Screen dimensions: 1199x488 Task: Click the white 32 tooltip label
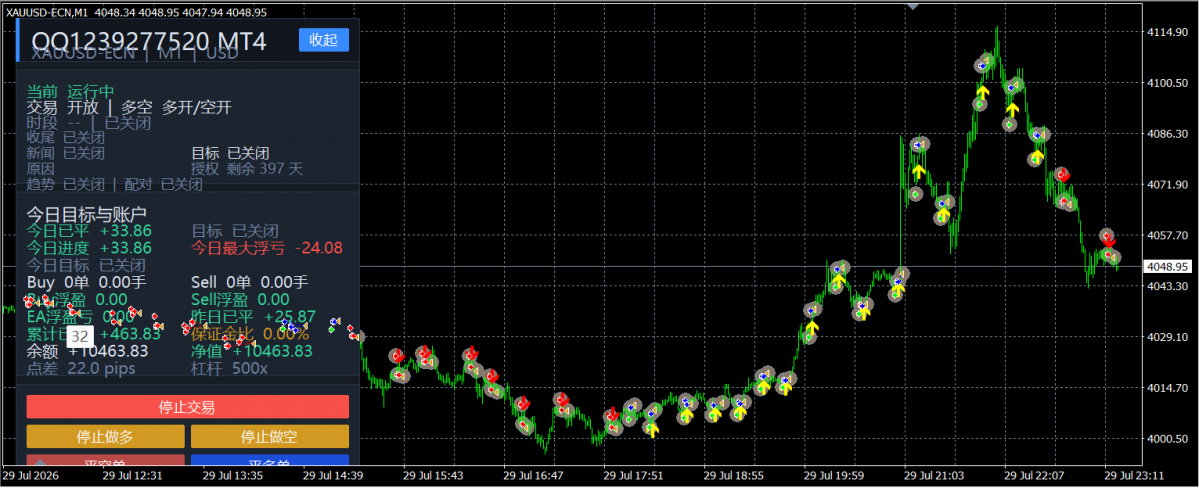pos(80,336)
